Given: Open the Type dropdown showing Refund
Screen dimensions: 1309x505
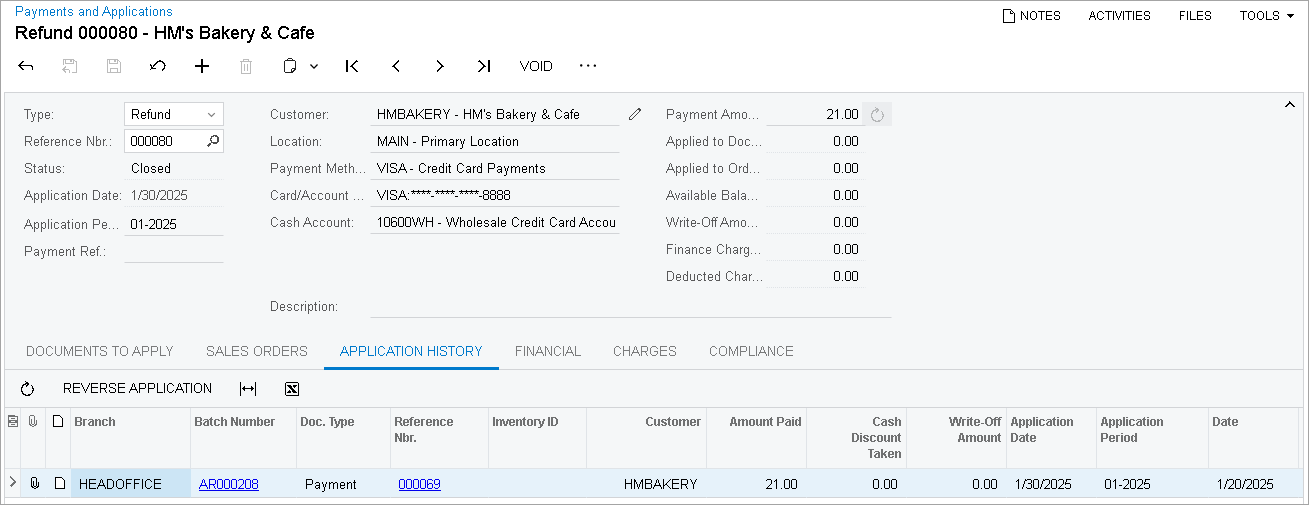Looking at the screenshot, I should [x=174, y=114].
